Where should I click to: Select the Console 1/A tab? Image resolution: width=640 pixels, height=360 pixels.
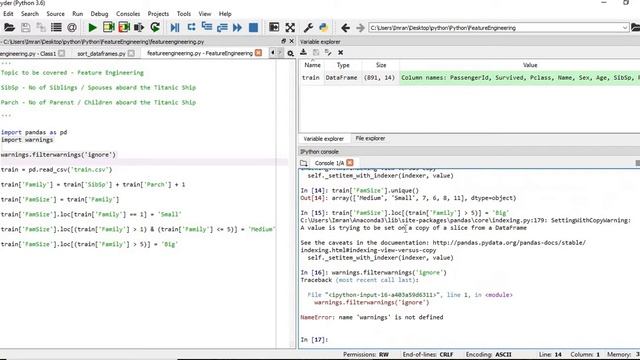[329, 163]
